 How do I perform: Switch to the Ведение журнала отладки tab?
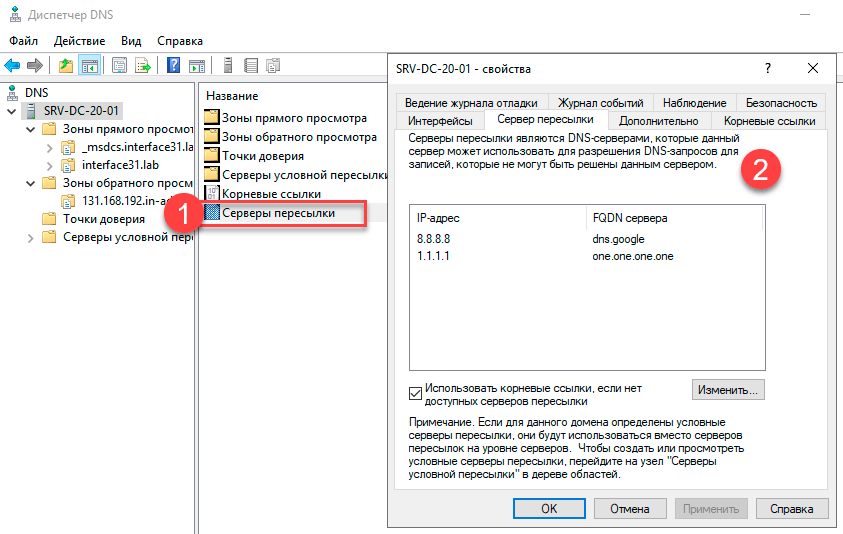coord(471,103)
